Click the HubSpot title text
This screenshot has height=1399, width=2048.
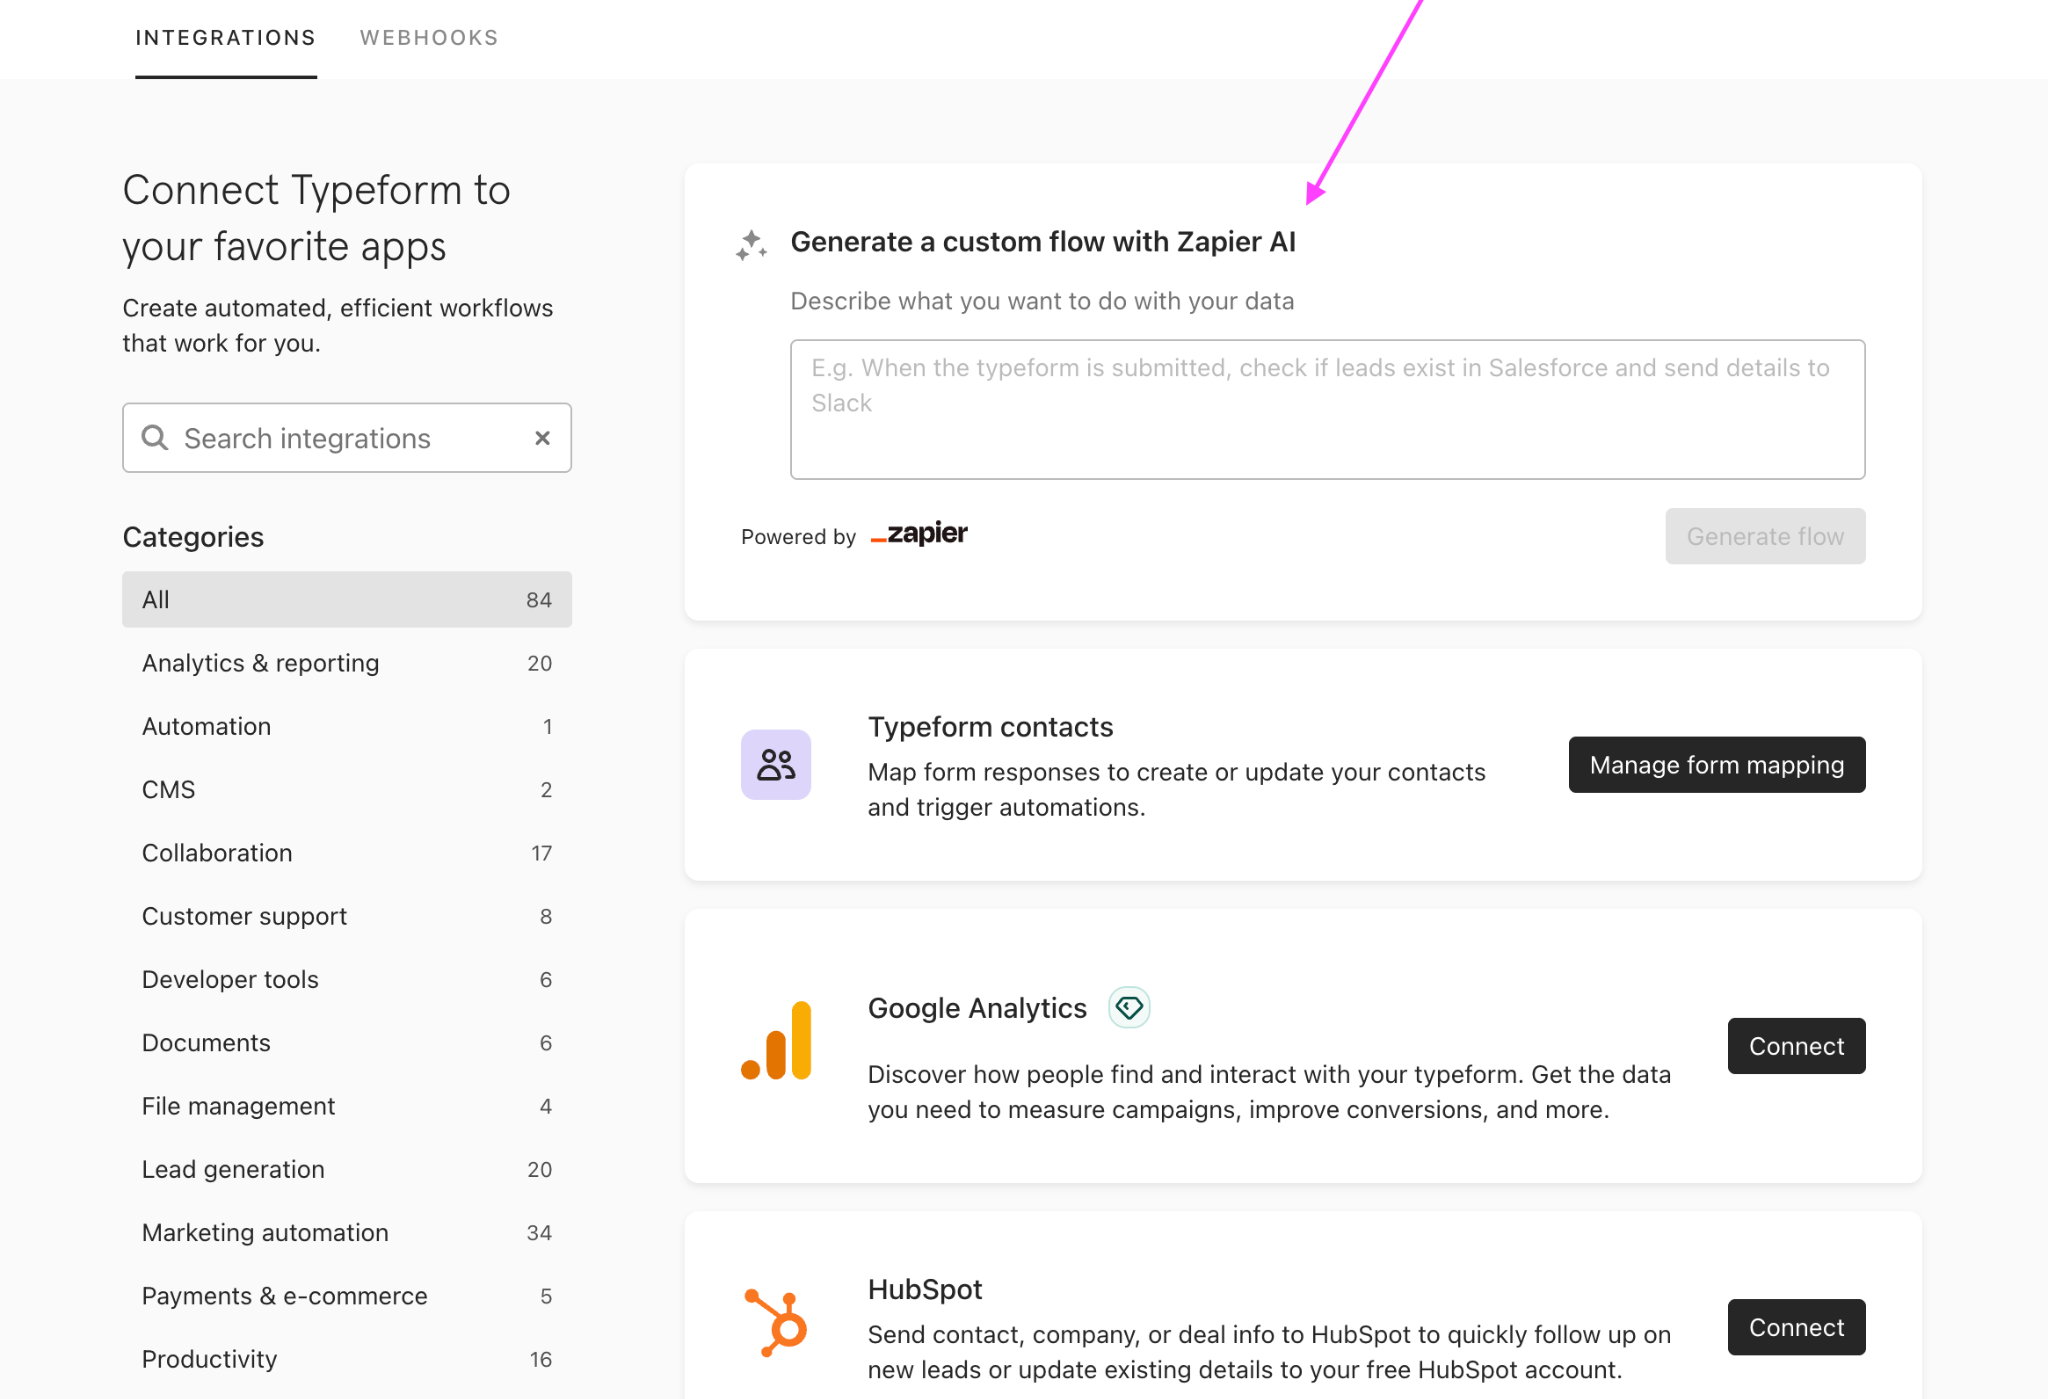click(x=925, y=1290)
